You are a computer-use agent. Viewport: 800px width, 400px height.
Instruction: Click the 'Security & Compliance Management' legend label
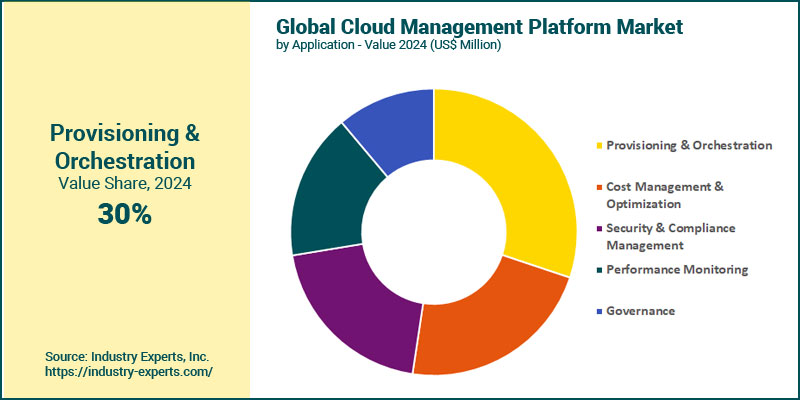(x=670, y=236)
